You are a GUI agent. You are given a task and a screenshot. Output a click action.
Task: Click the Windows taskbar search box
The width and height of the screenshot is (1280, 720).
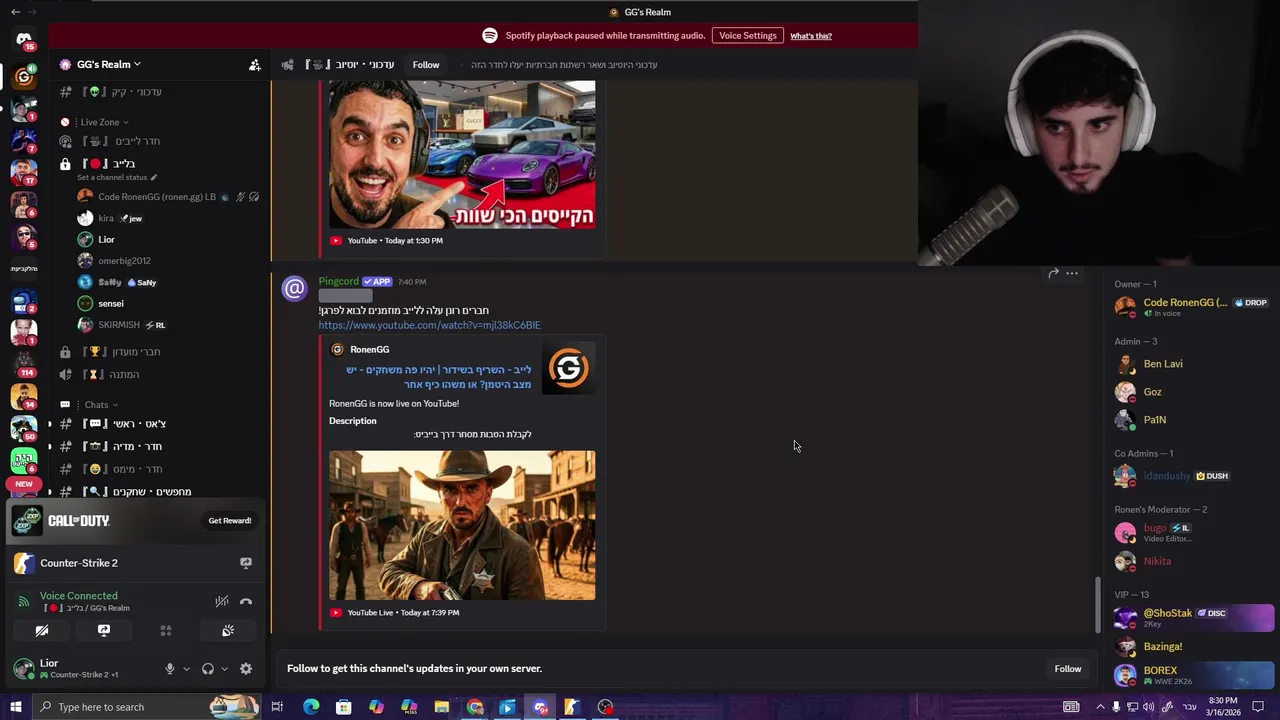click(x=146, y=707)
